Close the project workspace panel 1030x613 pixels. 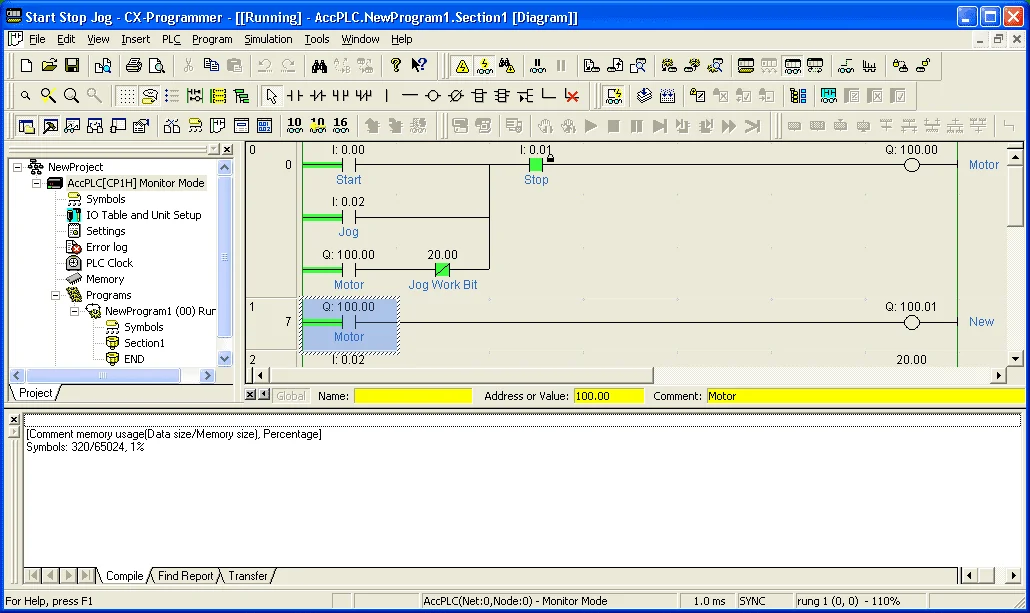pos(227,150)
